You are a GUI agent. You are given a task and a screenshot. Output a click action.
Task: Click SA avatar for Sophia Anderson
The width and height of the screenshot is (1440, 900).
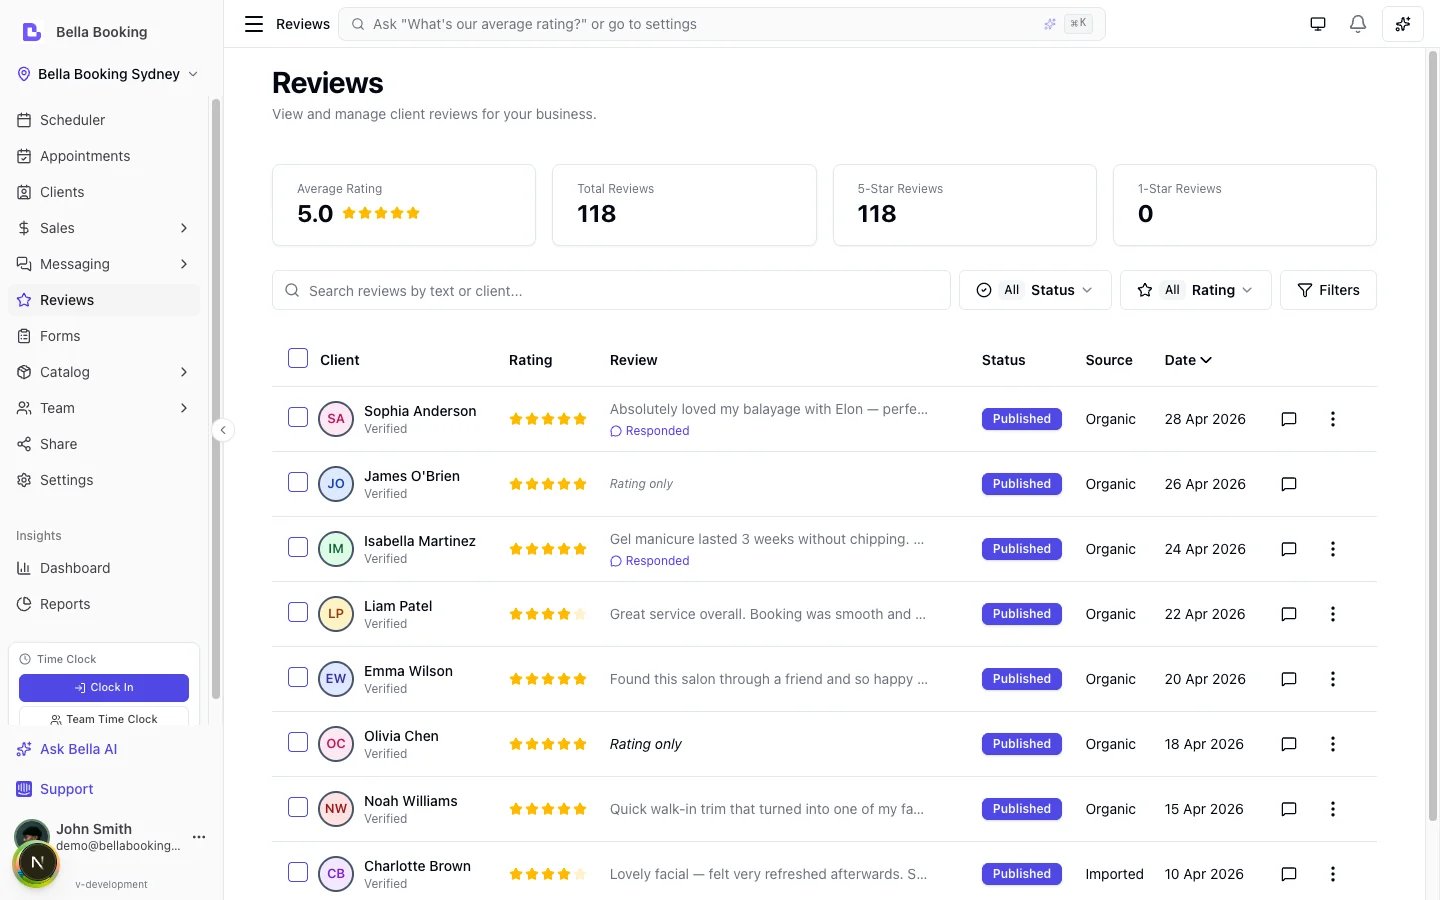tap(336, 419)
